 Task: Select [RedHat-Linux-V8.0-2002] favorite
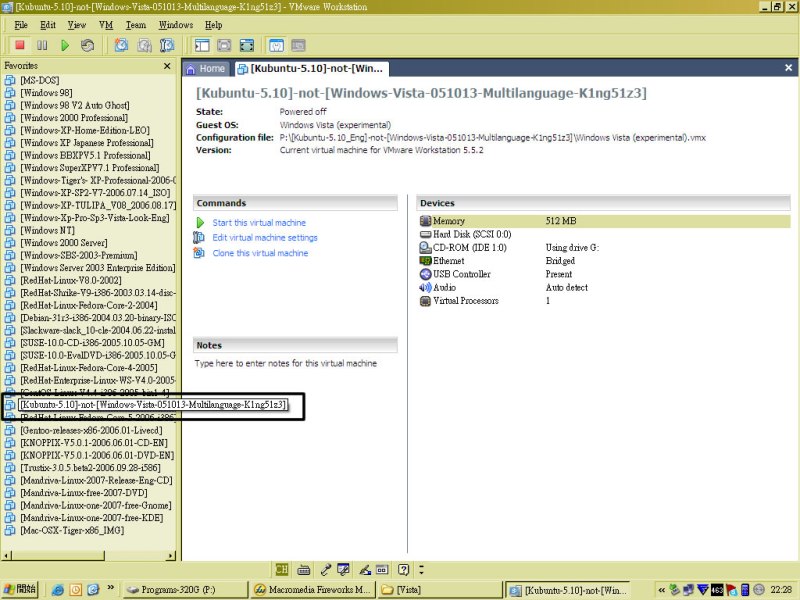tap(71, 280)
